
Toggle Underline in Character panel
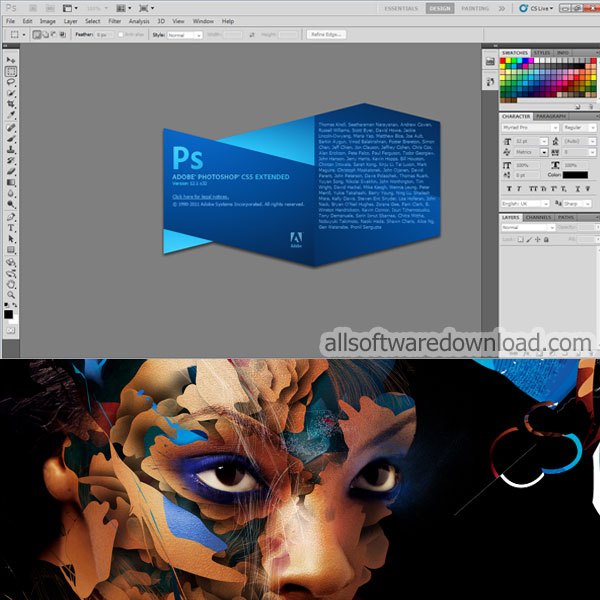click(577, 189)
